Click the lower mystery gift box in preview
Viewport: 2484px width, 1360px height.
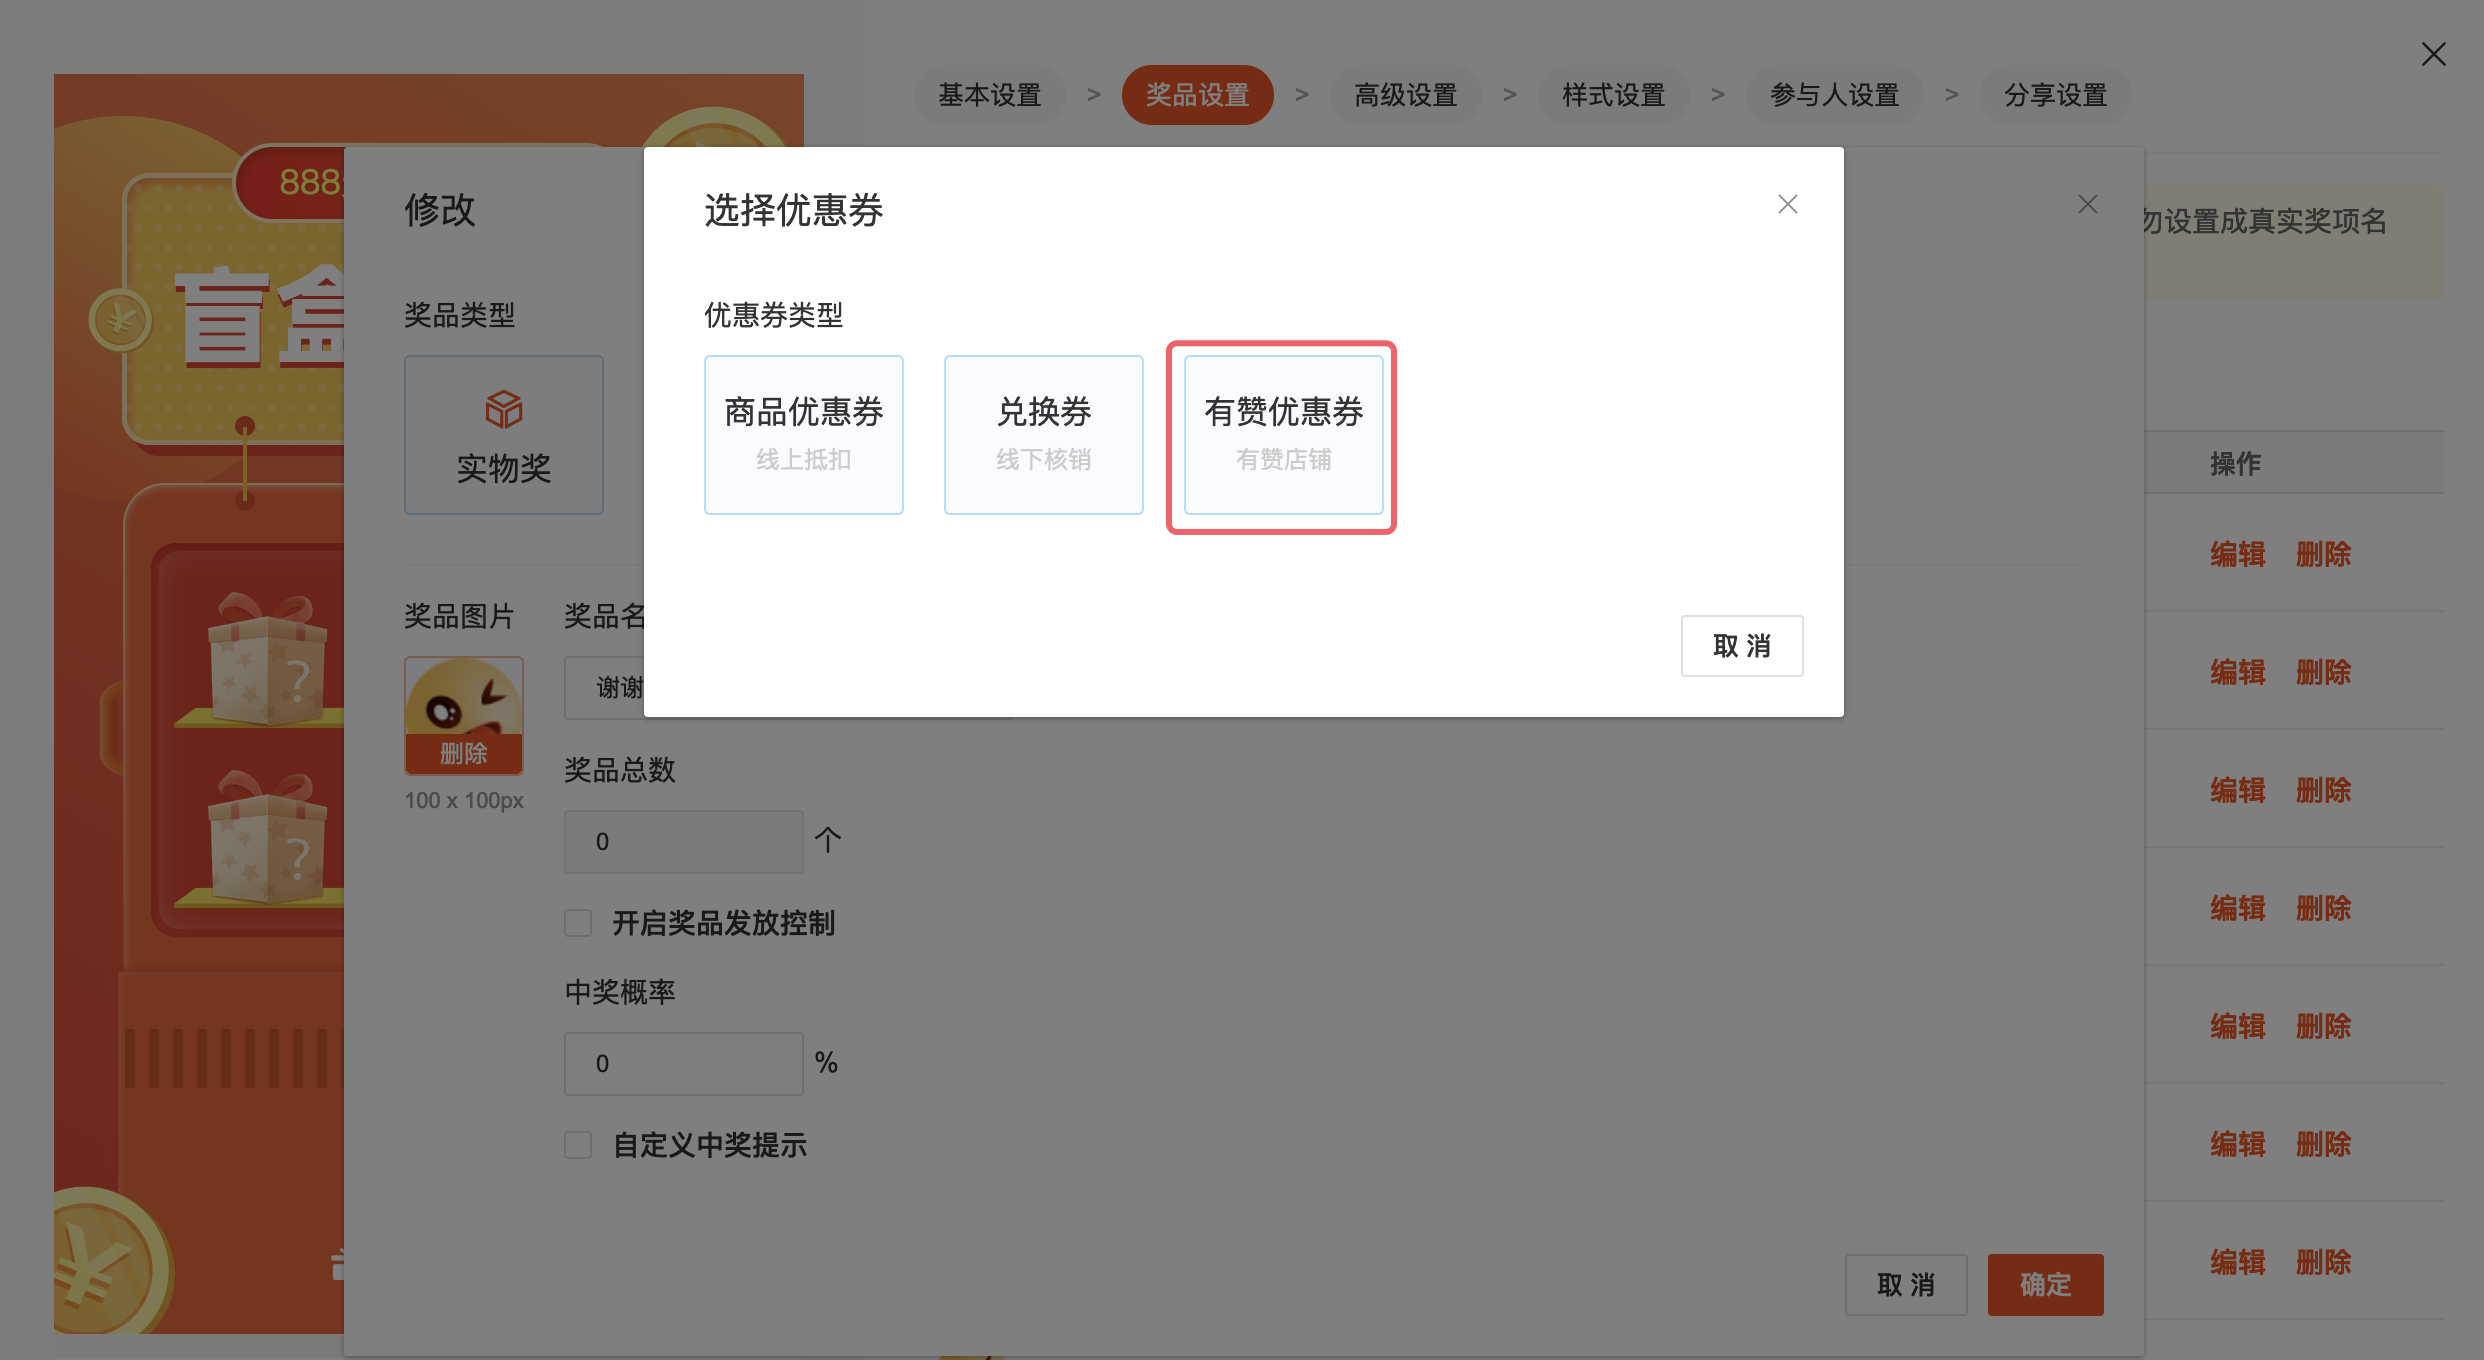point(266,836)
